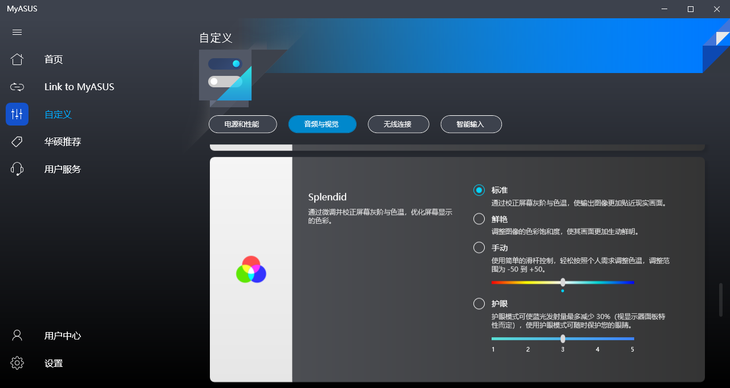Open the settings gear icon
The width and height of the screenshot is (730, 388).
17,363
